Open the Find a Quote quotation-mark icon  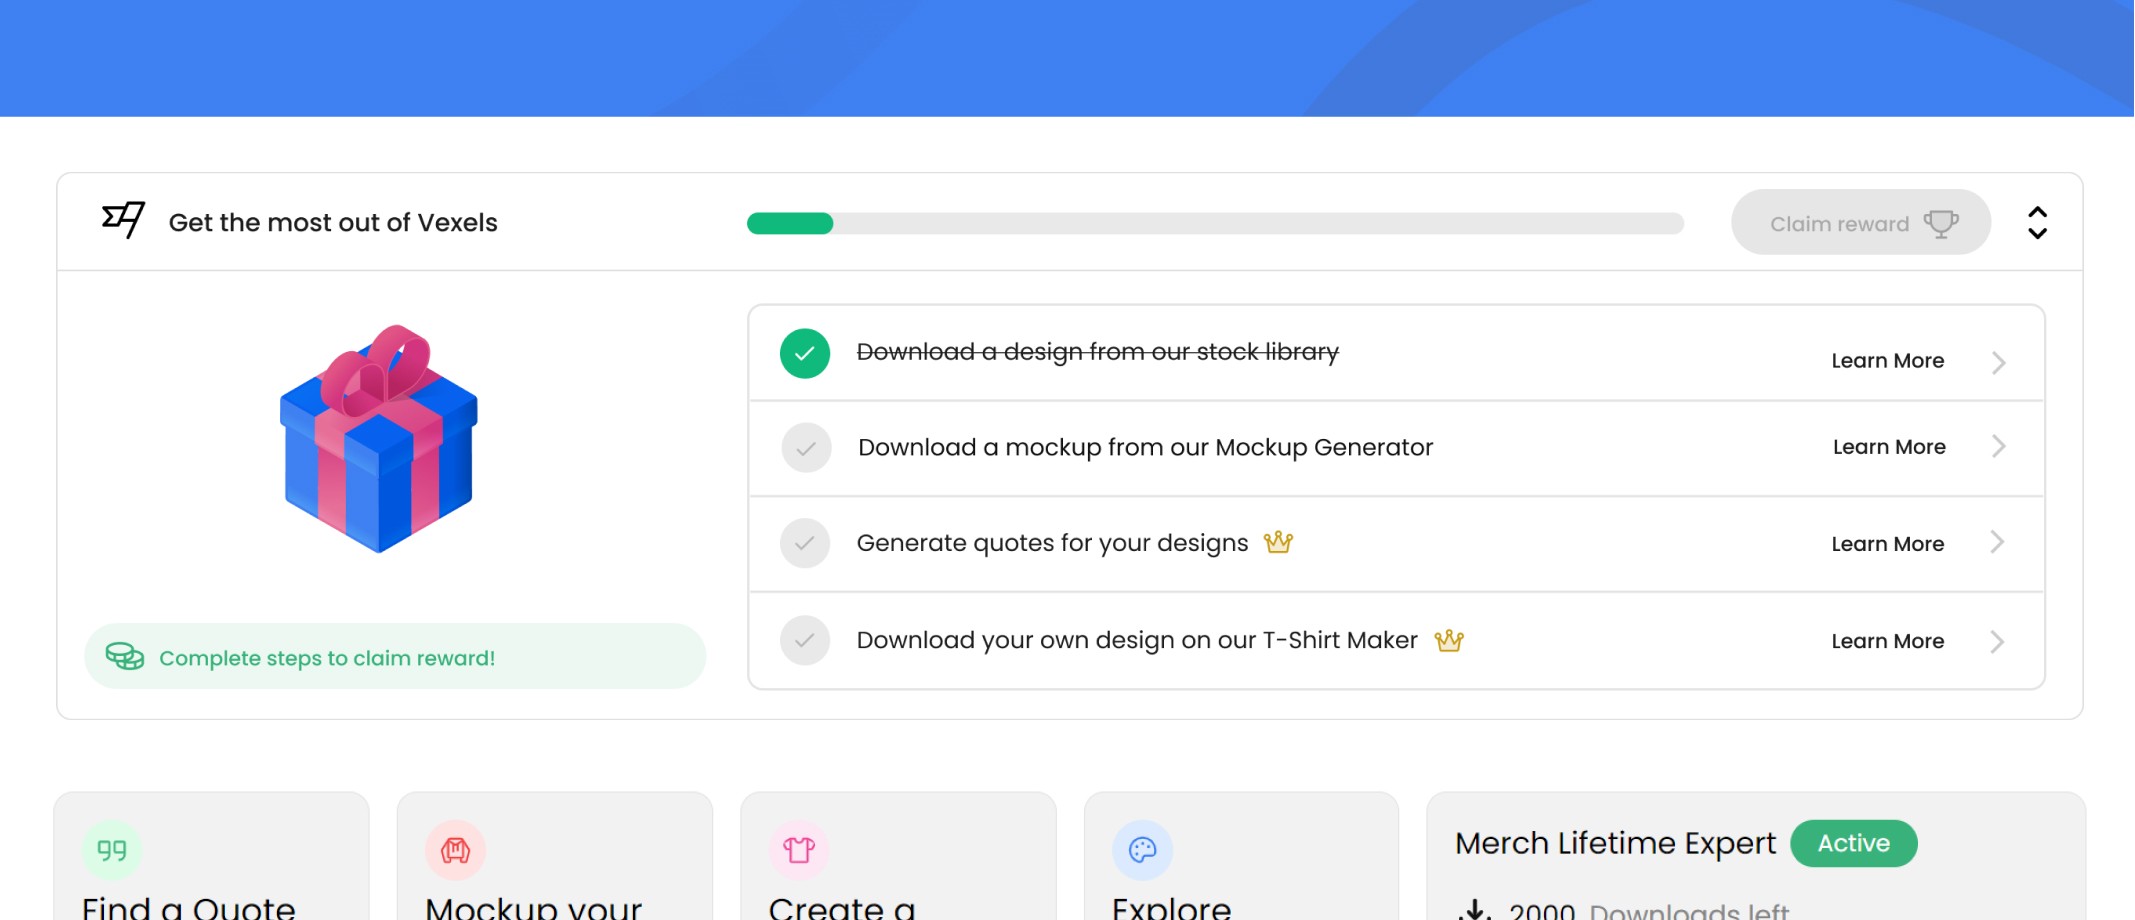[x=112, y=850]
